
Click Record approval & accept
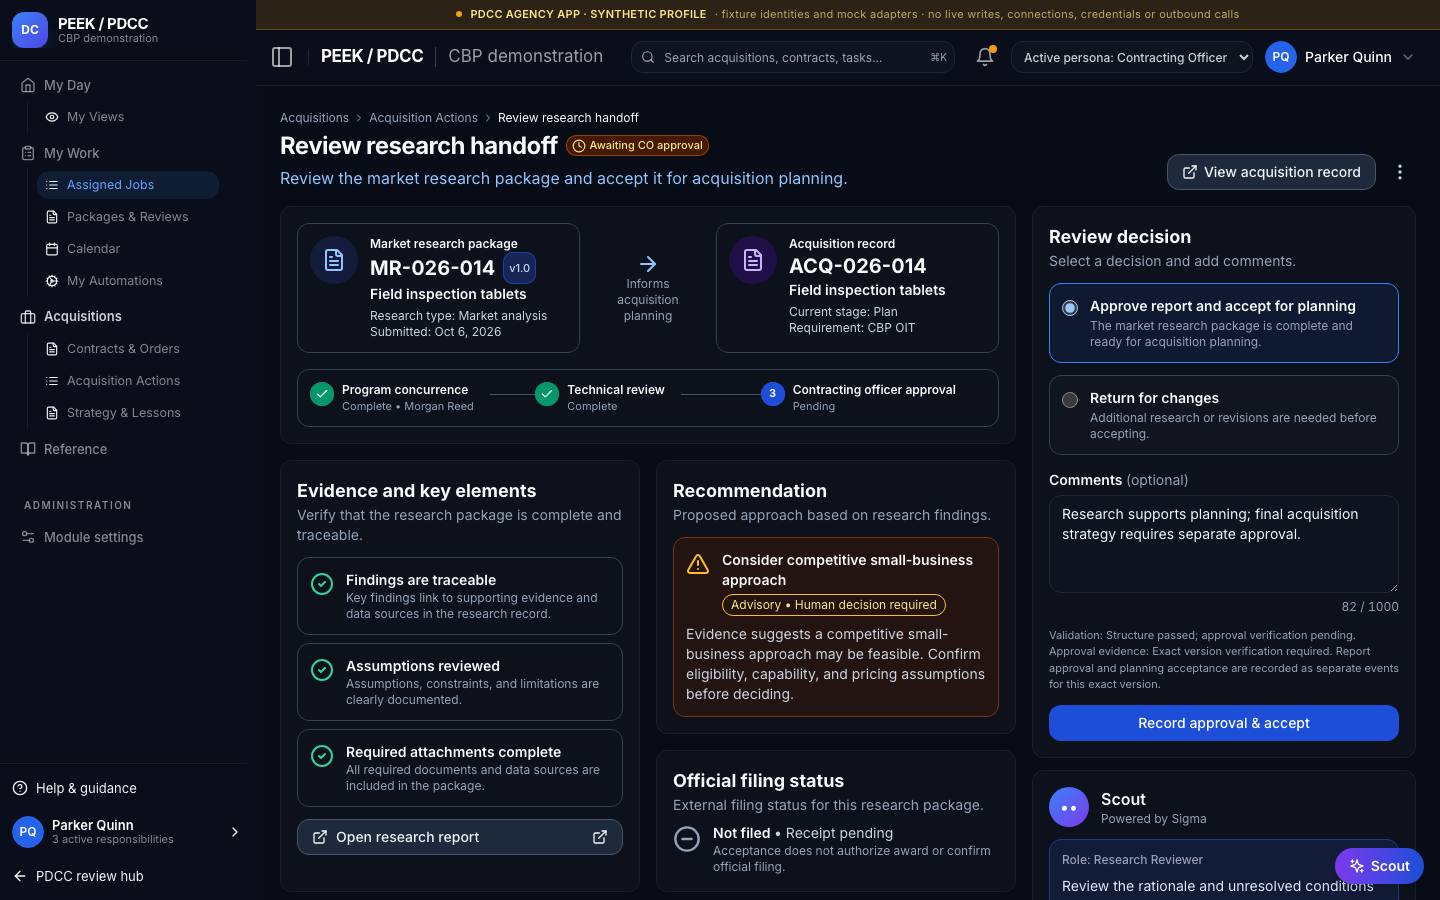1224,723
